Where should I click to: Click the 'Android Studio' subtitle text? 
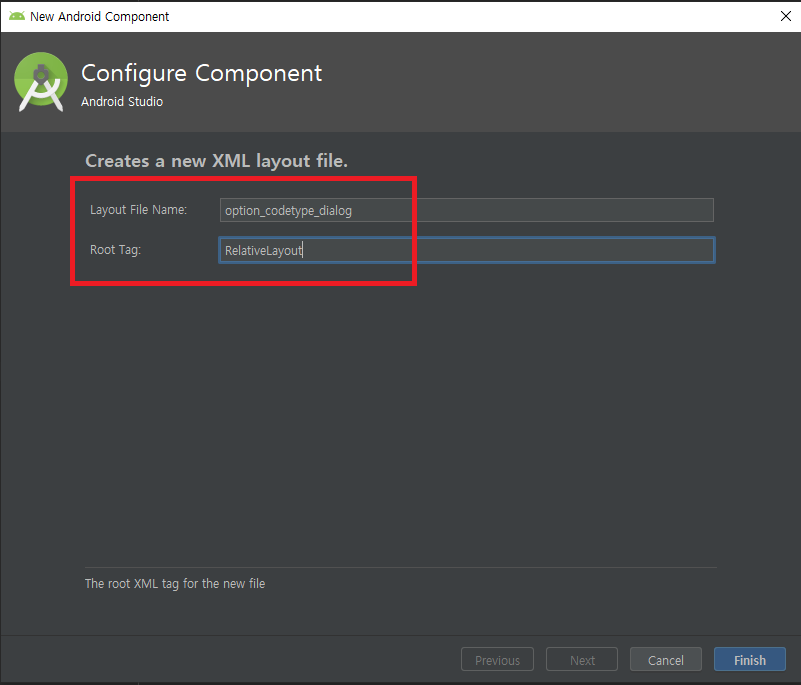point(122,102)
